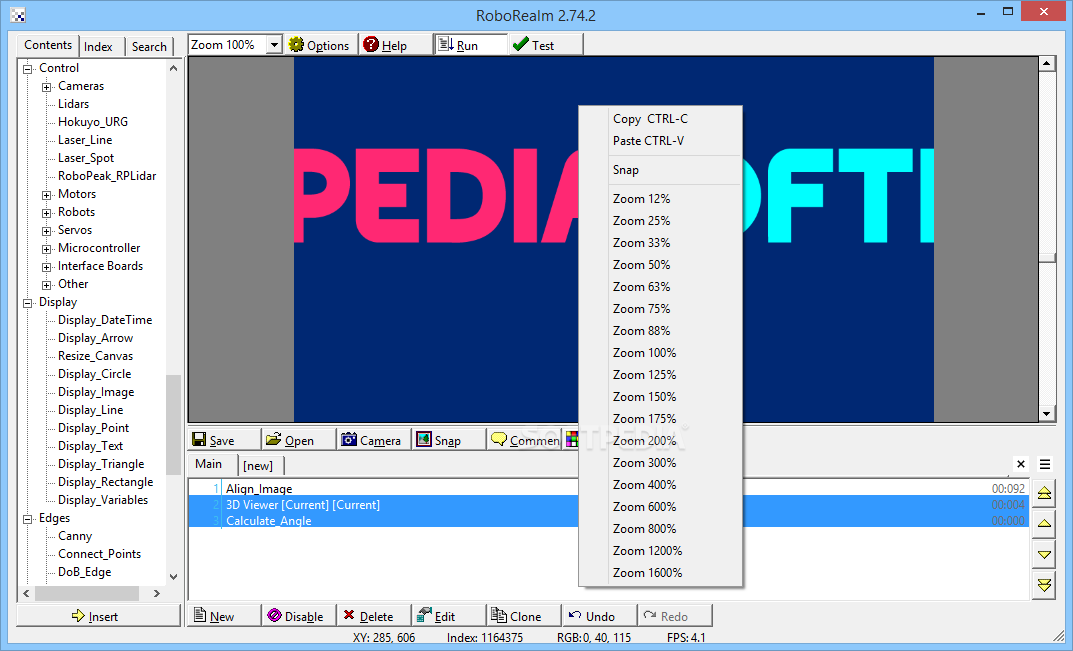Click the RoboRealm application icon in the title bar

[x=18, y=15]
